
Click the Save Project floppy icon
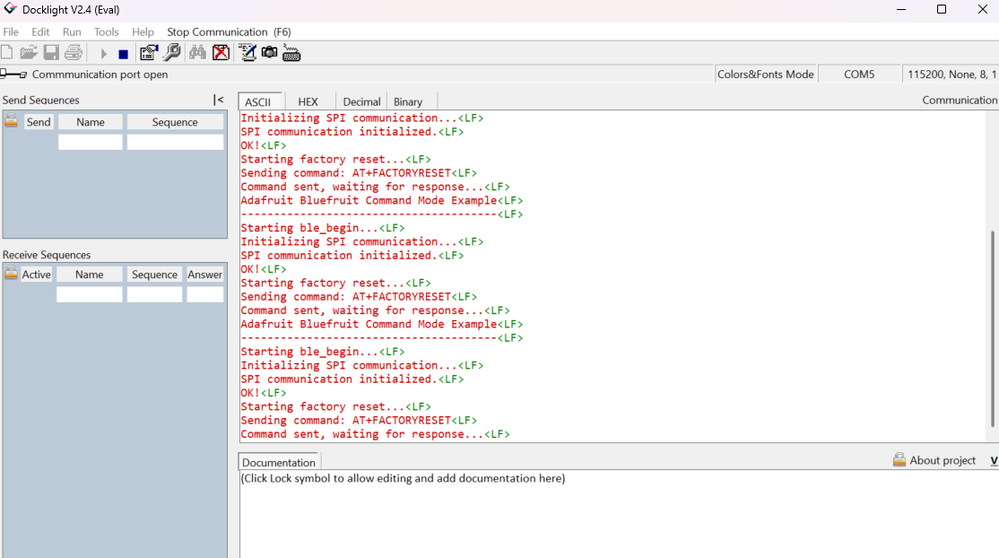pos(51,53)
